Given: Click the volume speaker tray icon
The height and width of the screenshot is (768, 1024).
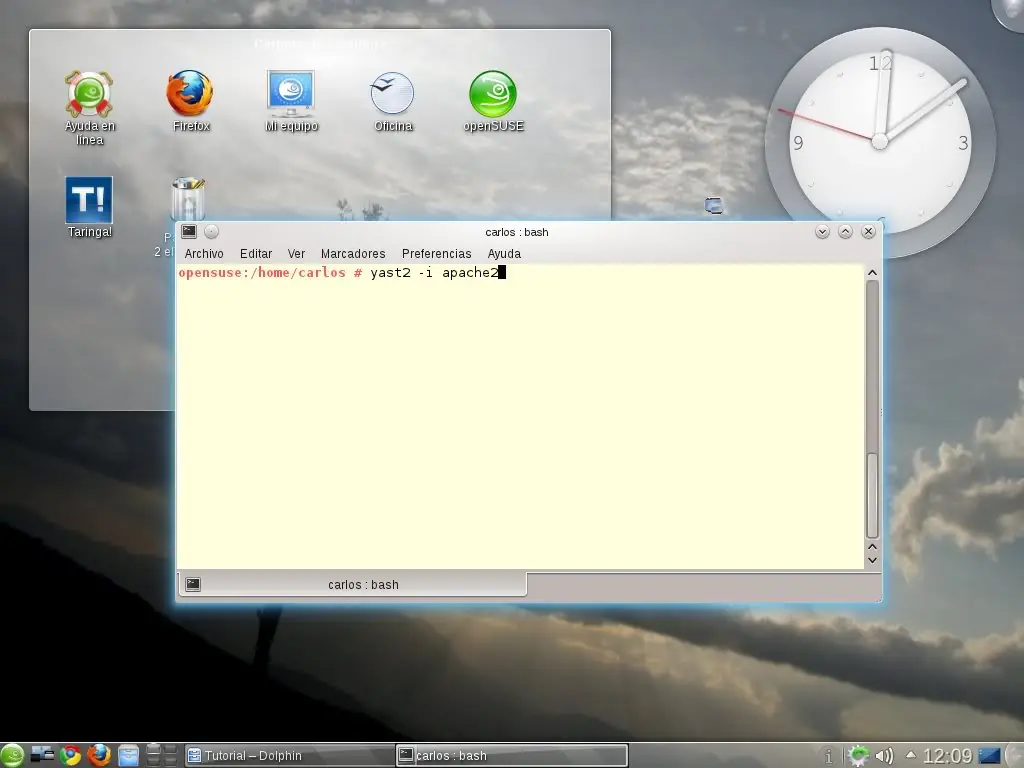Looking at the screenshot, I should [884, 756].
